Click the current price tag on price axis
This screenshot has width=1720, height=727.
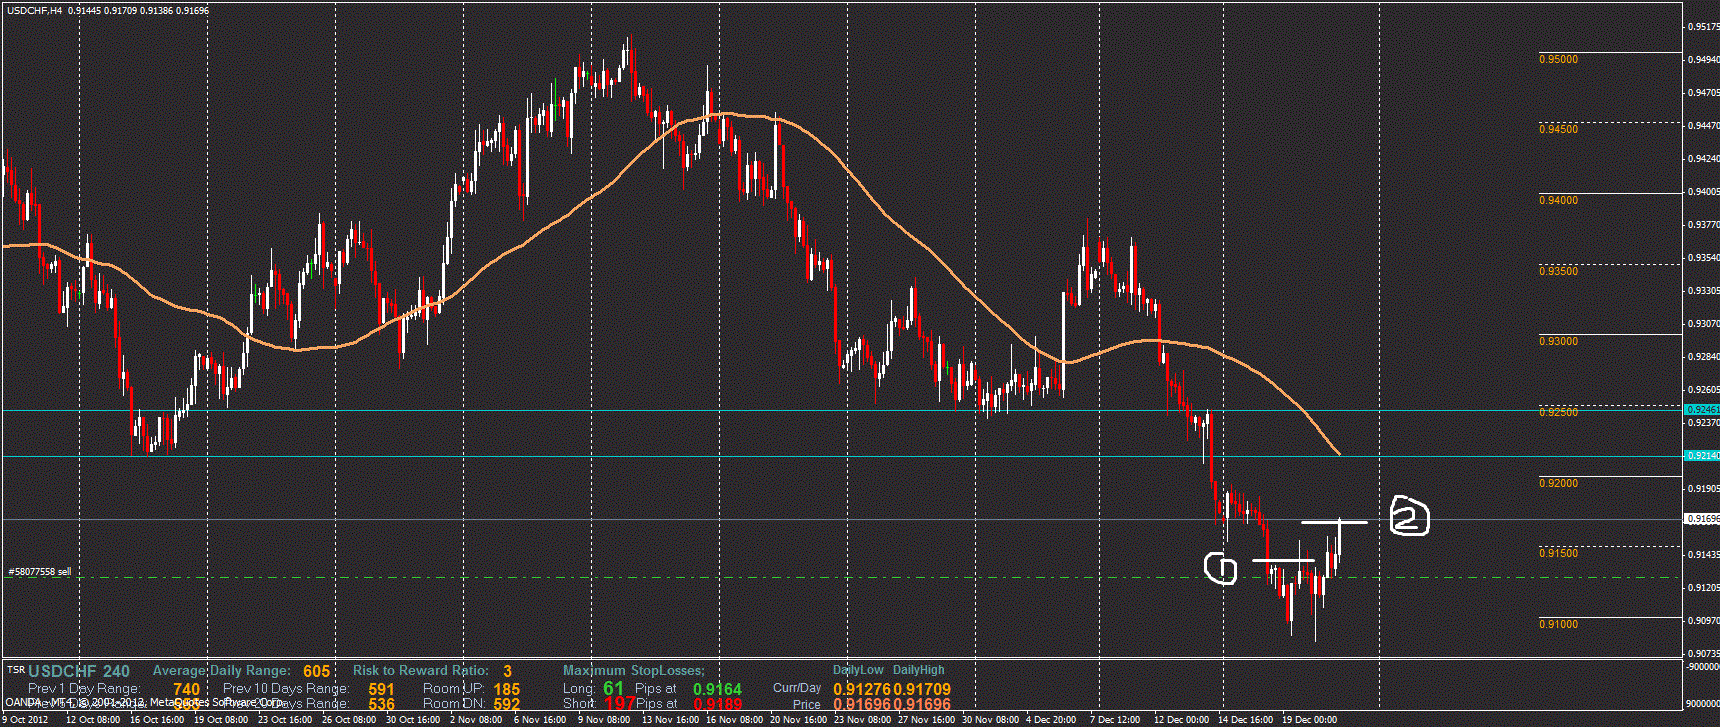[1702, 519]
